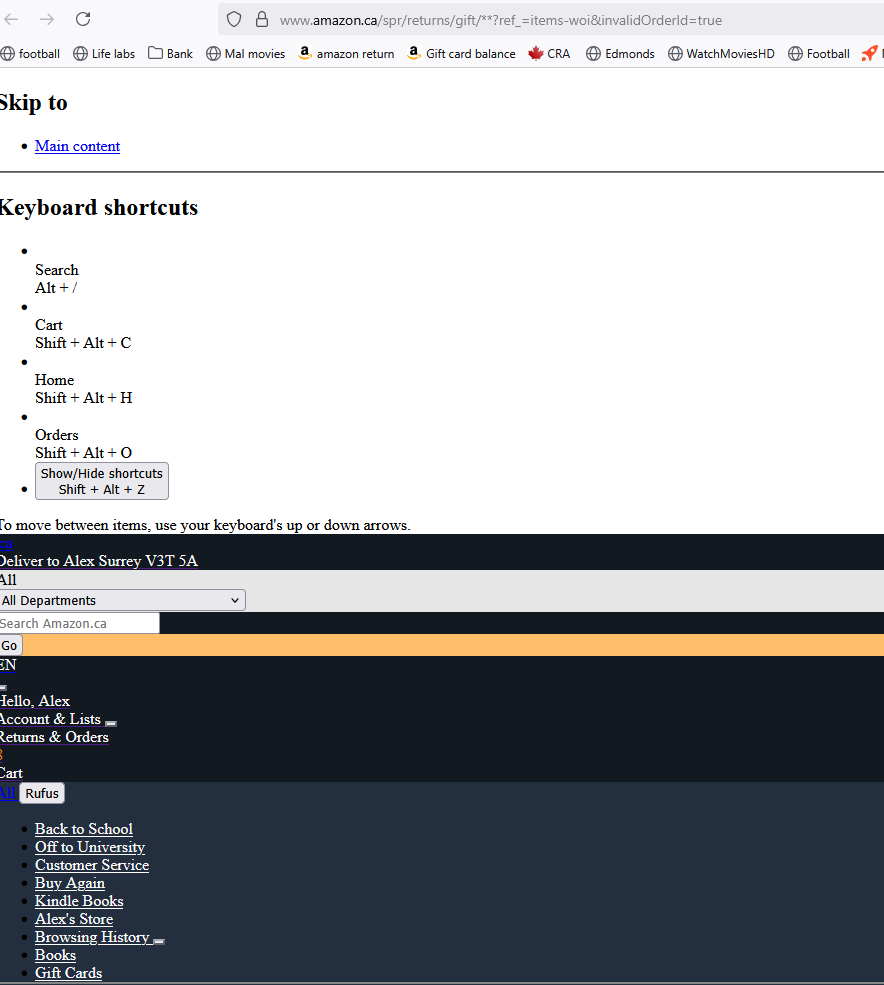Viewport: 884px width, 985px height.
Task: Click the Search shortcut label
Action: tap(57, 270)
